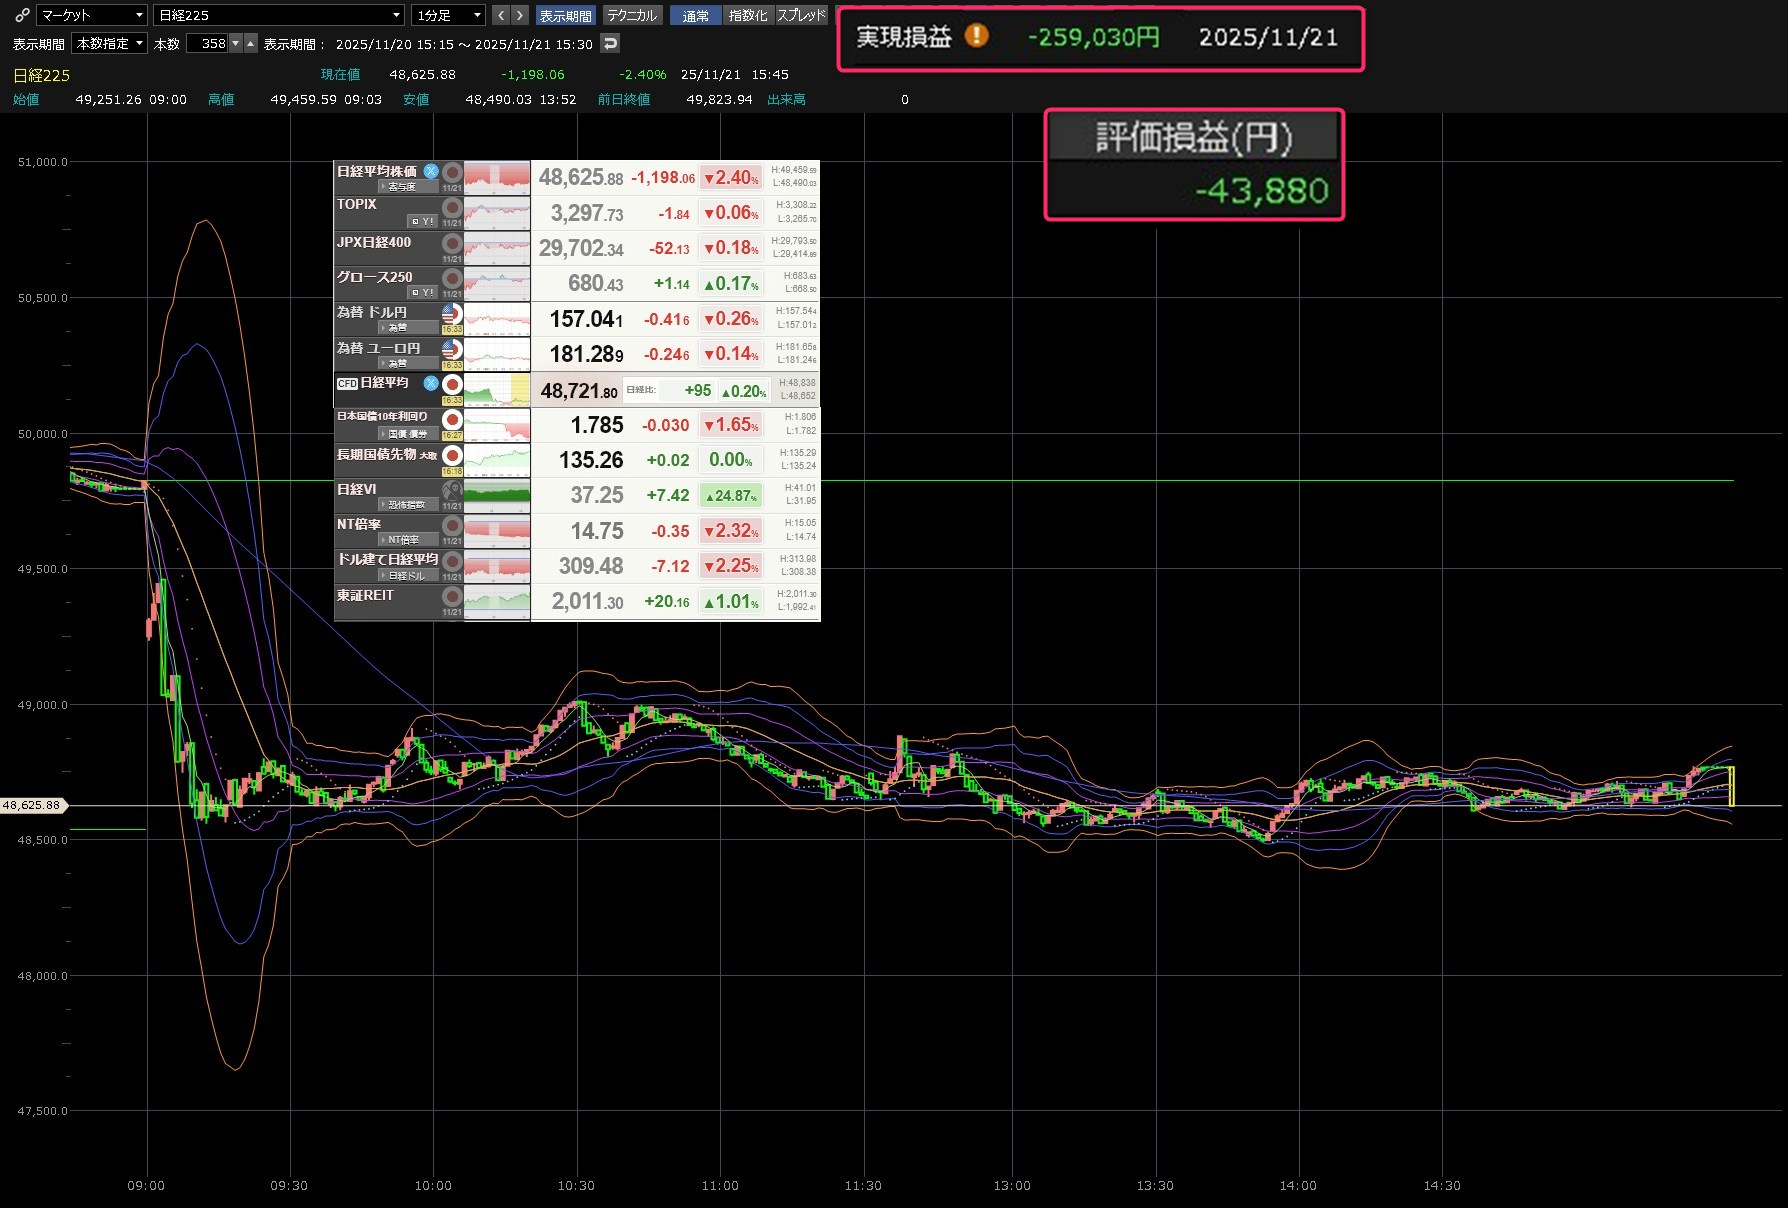Open the マーケット category dropdown
Screen dimensions: 1788x1208
92,15
